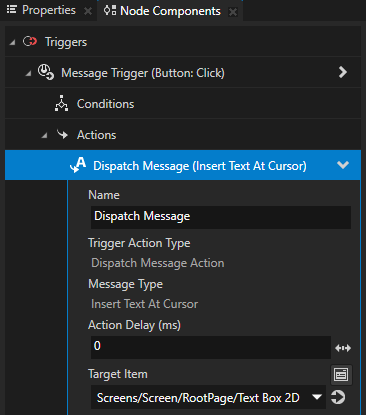Click the Action Delay input field
366x415 pixels.
click(211, 347)
